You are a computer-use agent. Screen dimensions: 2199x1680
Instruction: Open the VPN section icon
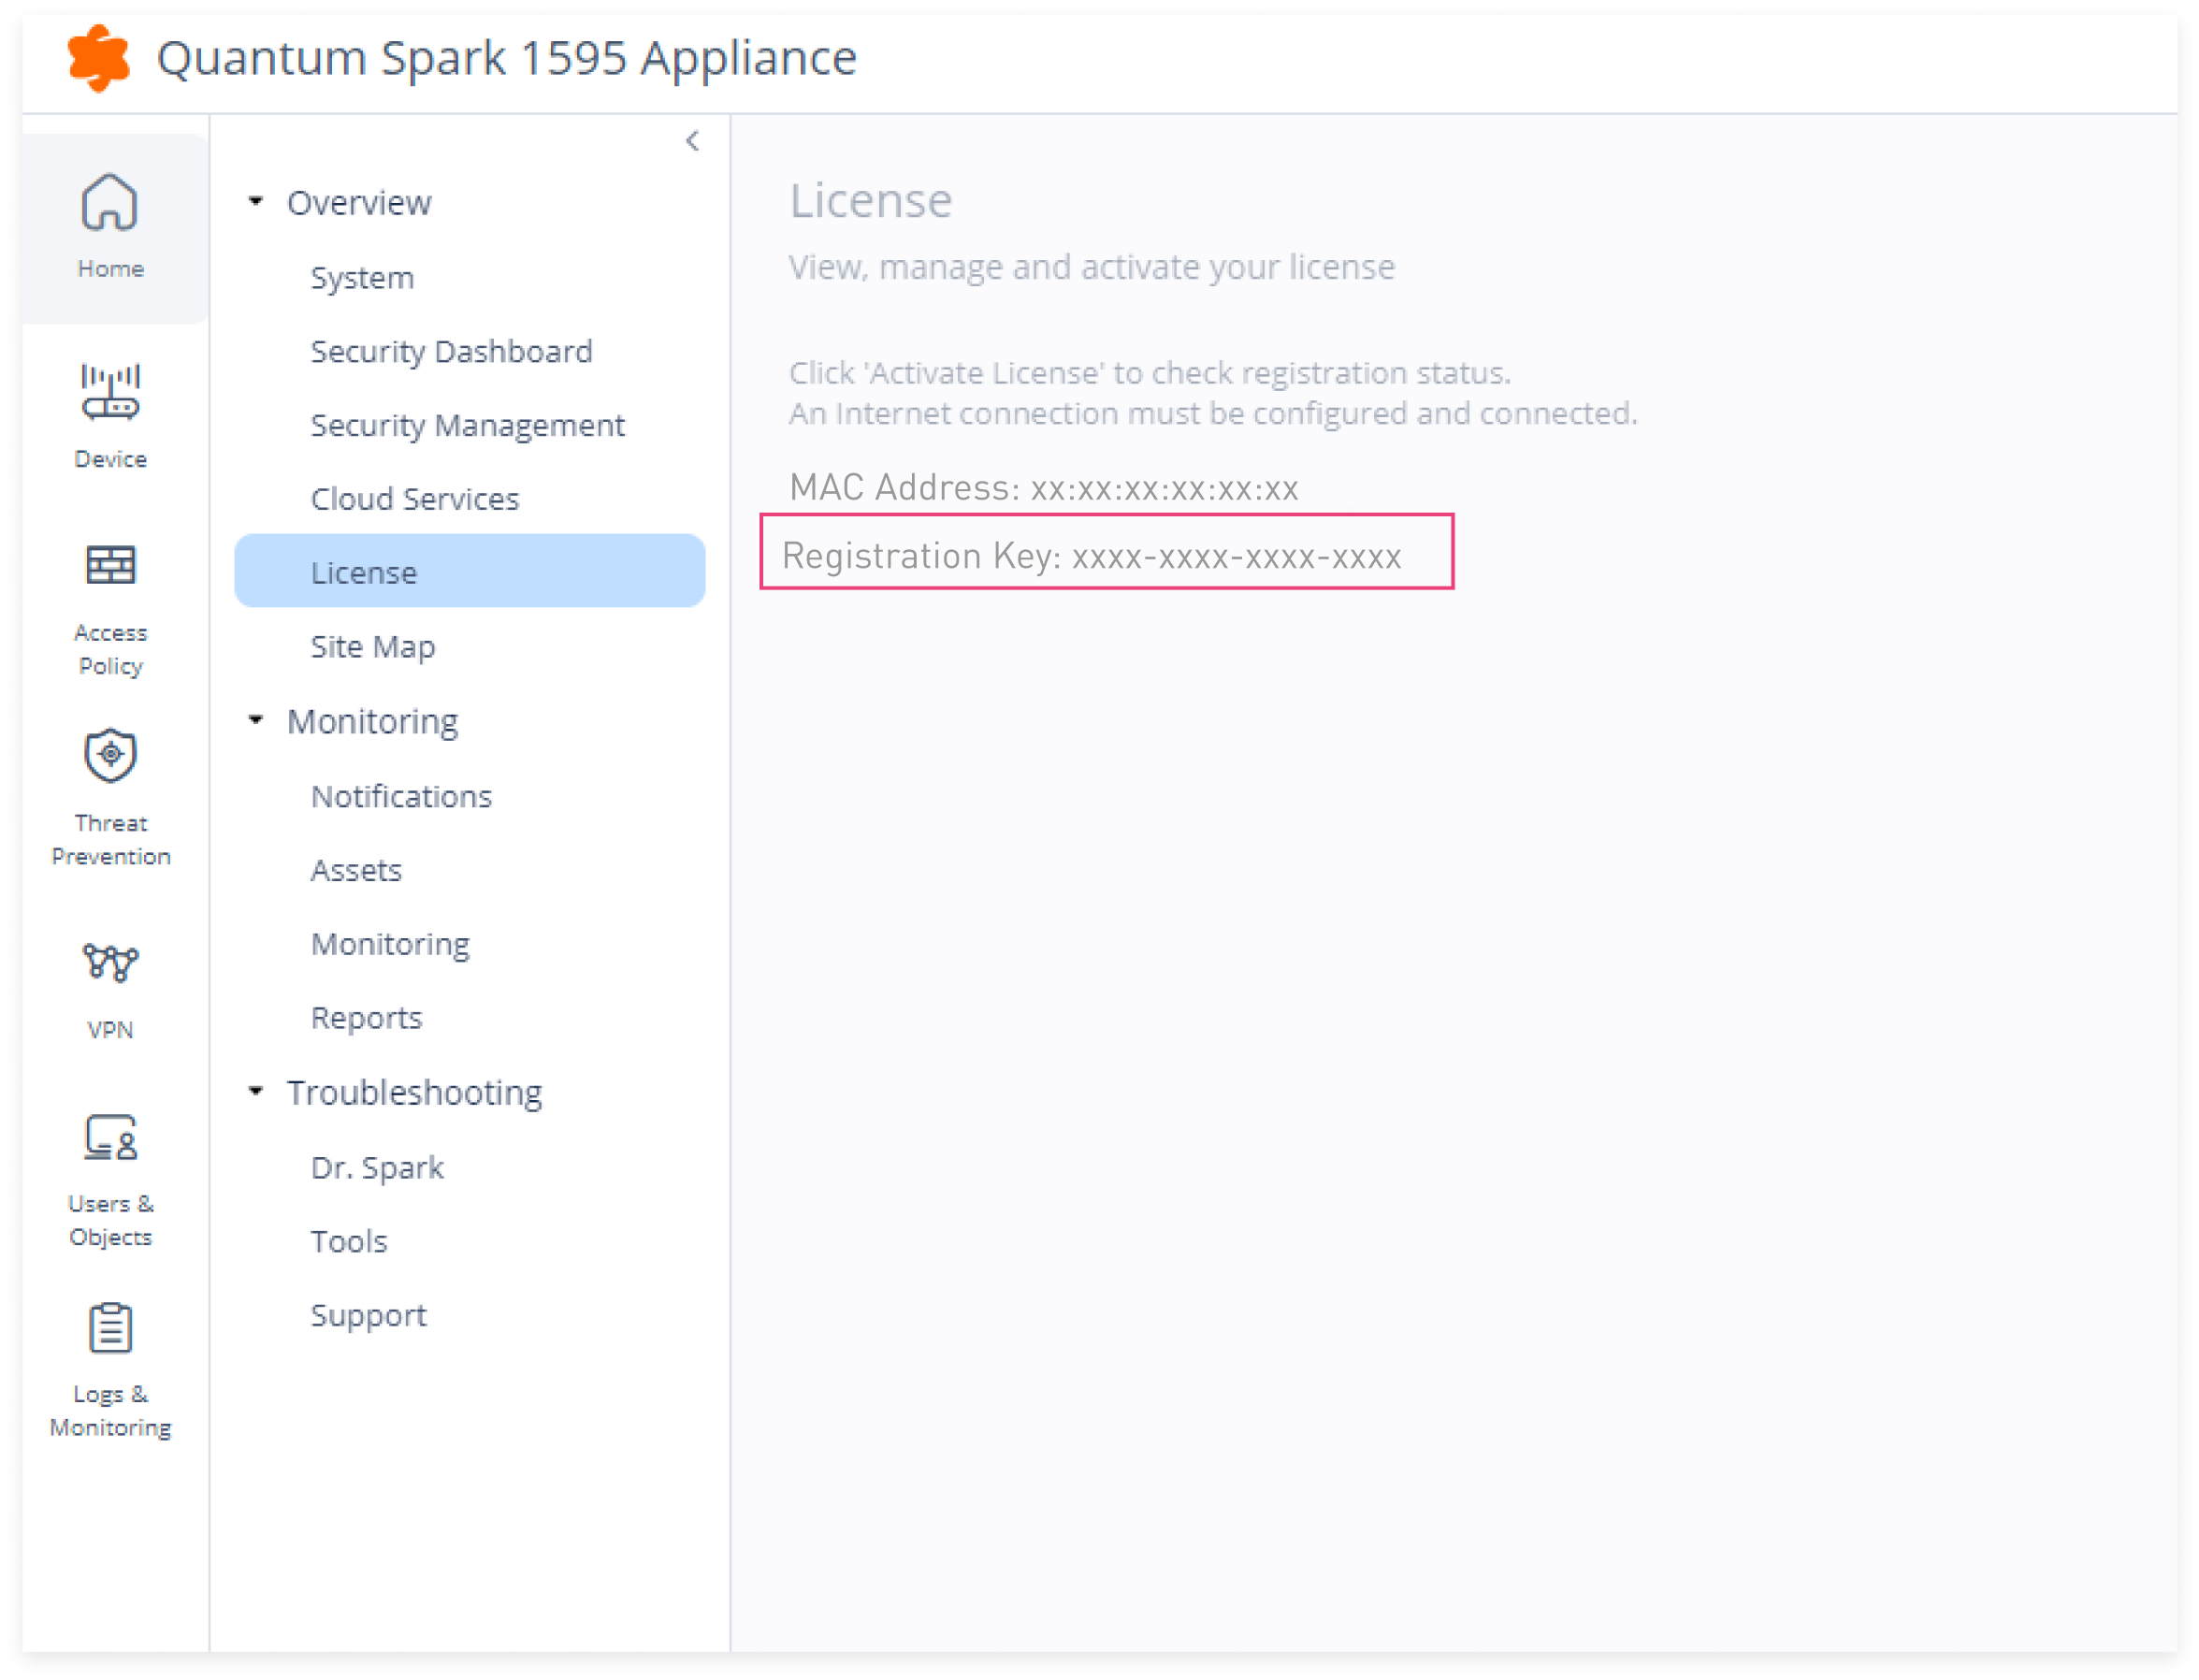click(110, 963)
